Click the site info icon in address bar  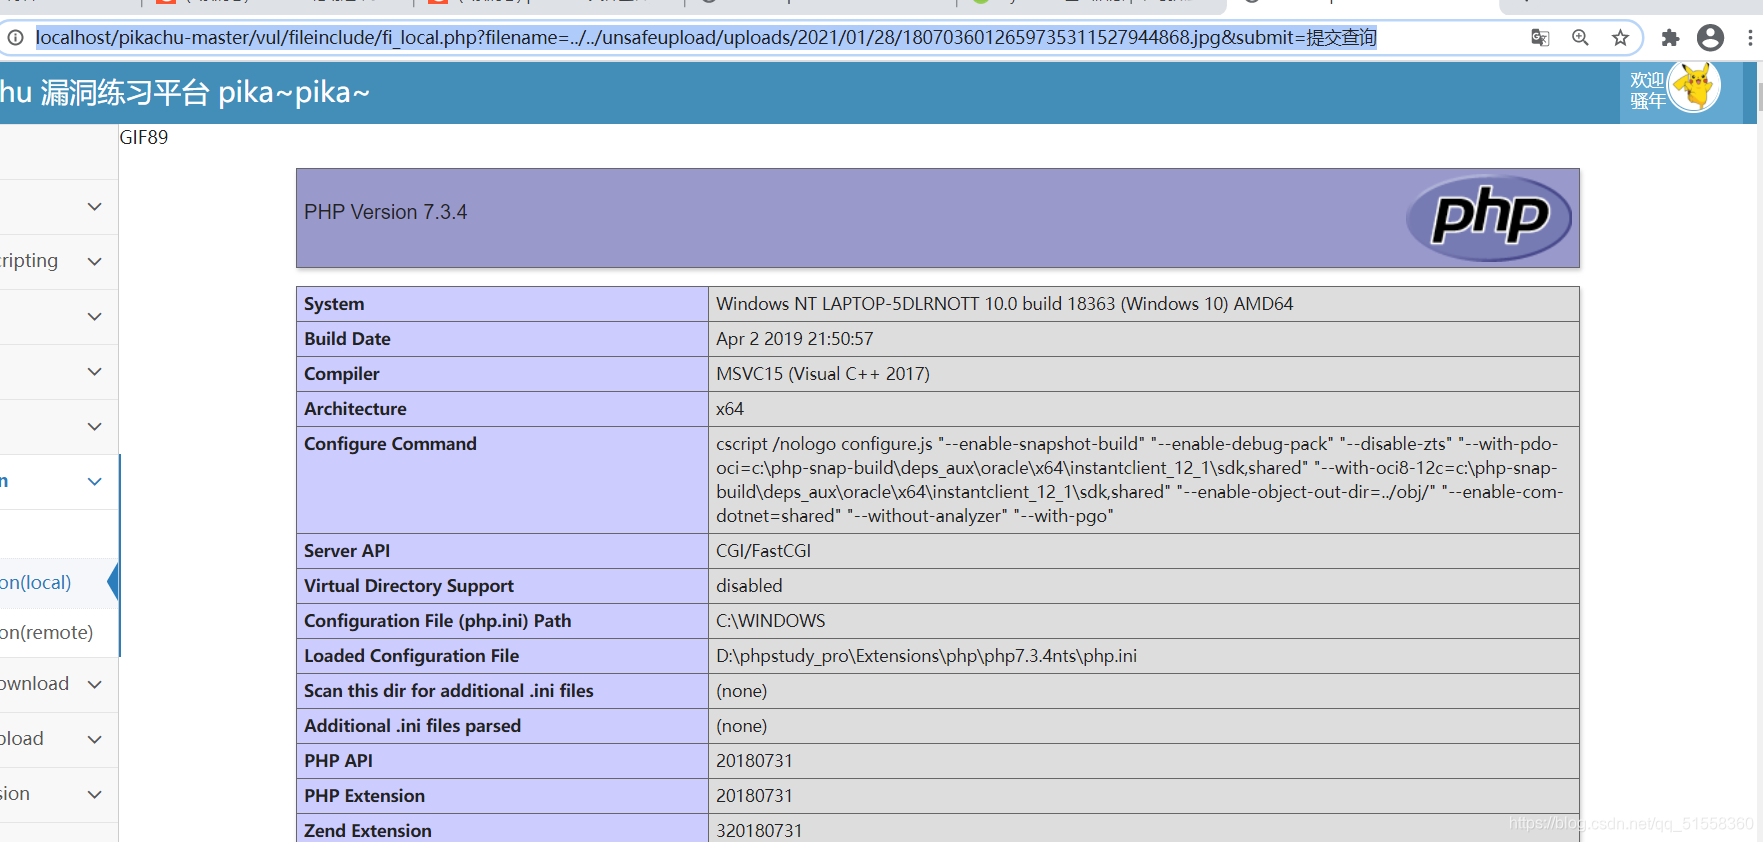(15, 38)
